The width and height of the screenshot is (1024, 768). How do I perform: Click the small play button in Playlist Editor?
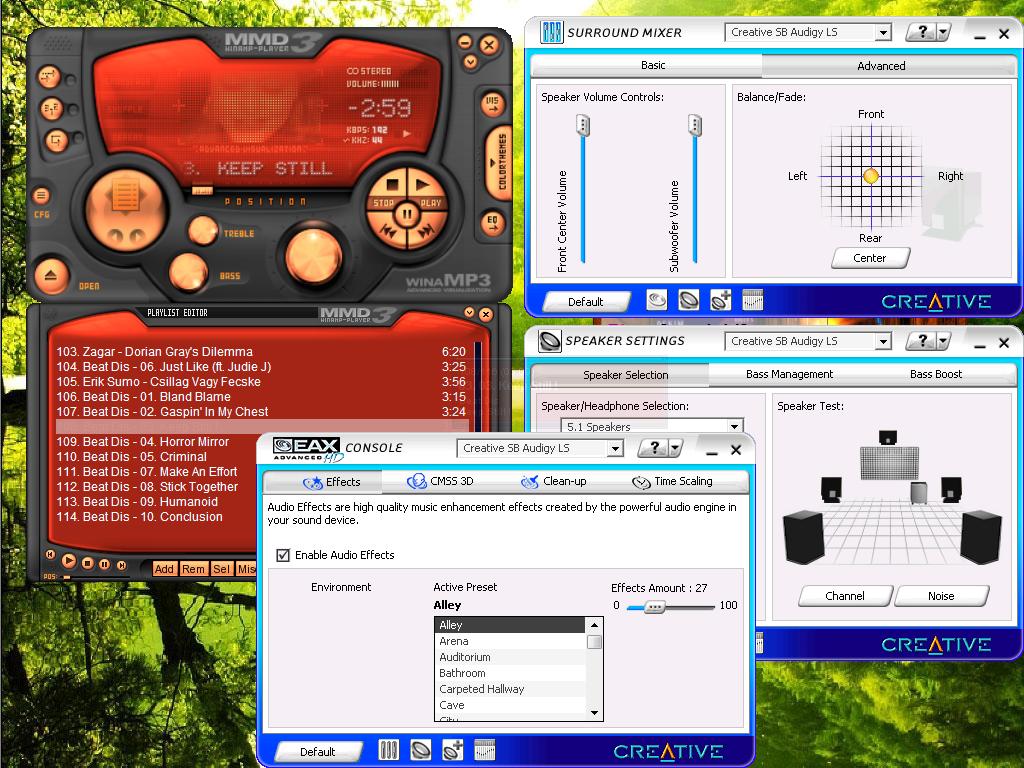[x=69, y=561]
